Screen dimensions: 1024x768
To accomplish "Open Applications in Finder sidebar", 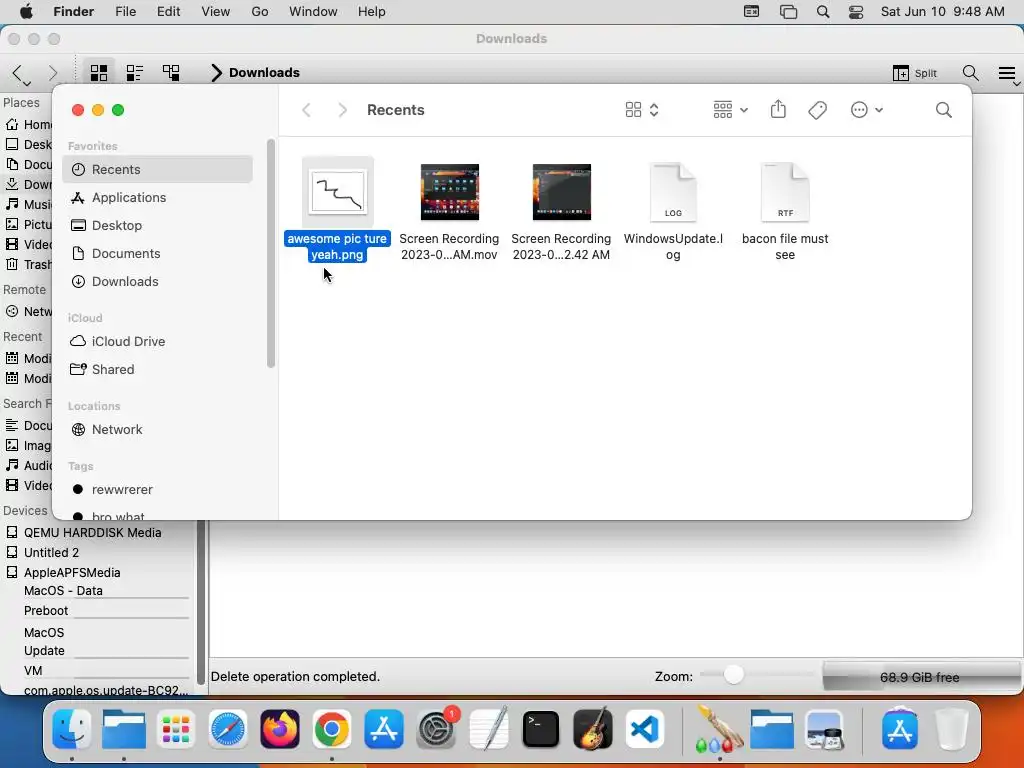I will (x=157, y=197).
